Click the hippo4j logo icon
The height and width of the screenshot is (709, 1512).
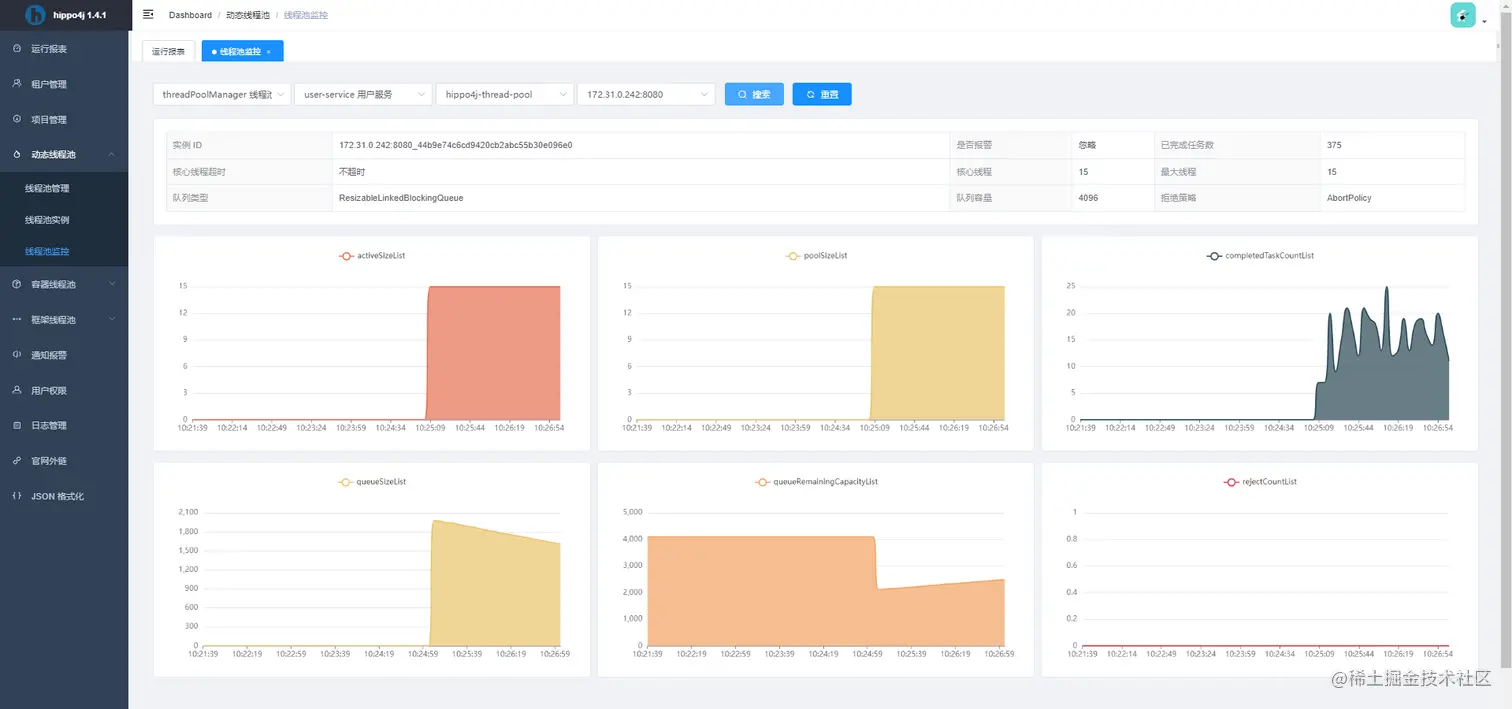tap(35, 15)
